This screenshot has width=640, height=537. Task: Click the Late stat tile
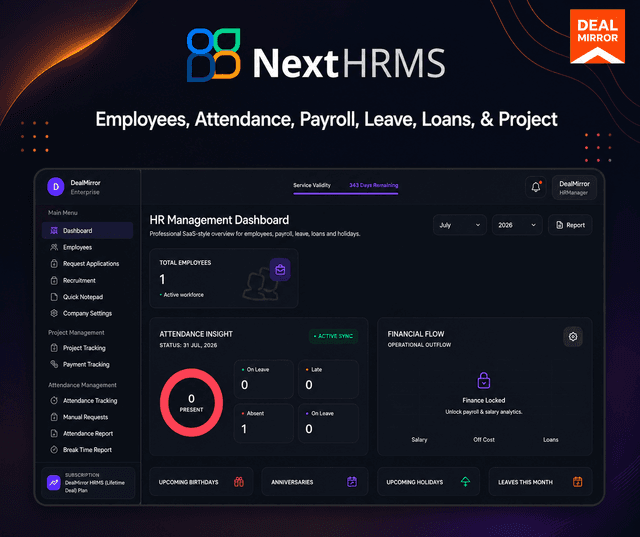[x=328, y=379]
